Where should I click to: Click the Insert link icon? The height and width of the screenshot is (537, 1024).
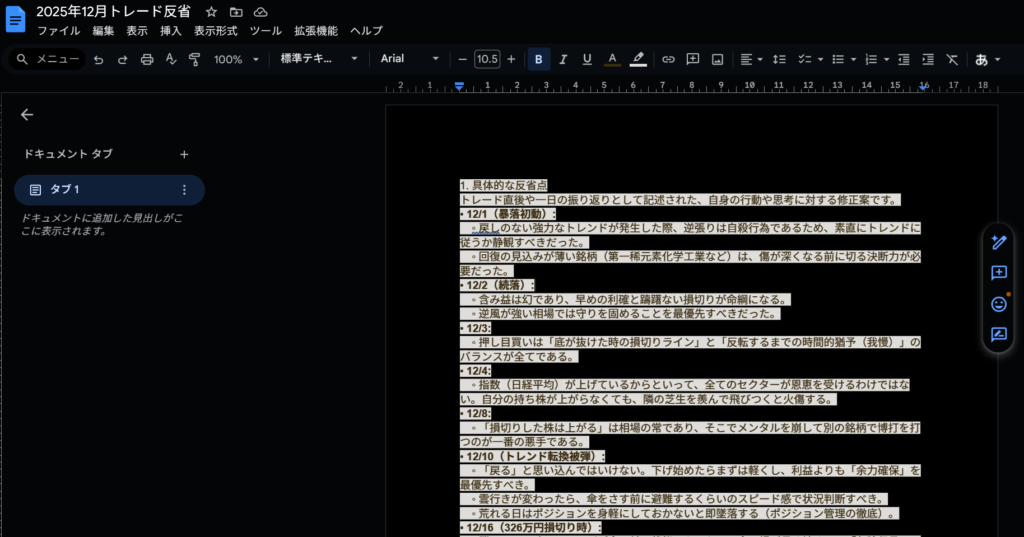[x=668, y=60]
